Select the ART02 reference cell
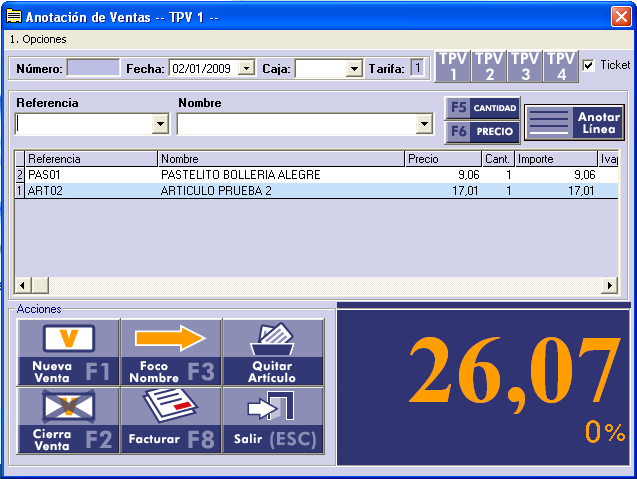The image size is (637, 479). click(91, 191)
